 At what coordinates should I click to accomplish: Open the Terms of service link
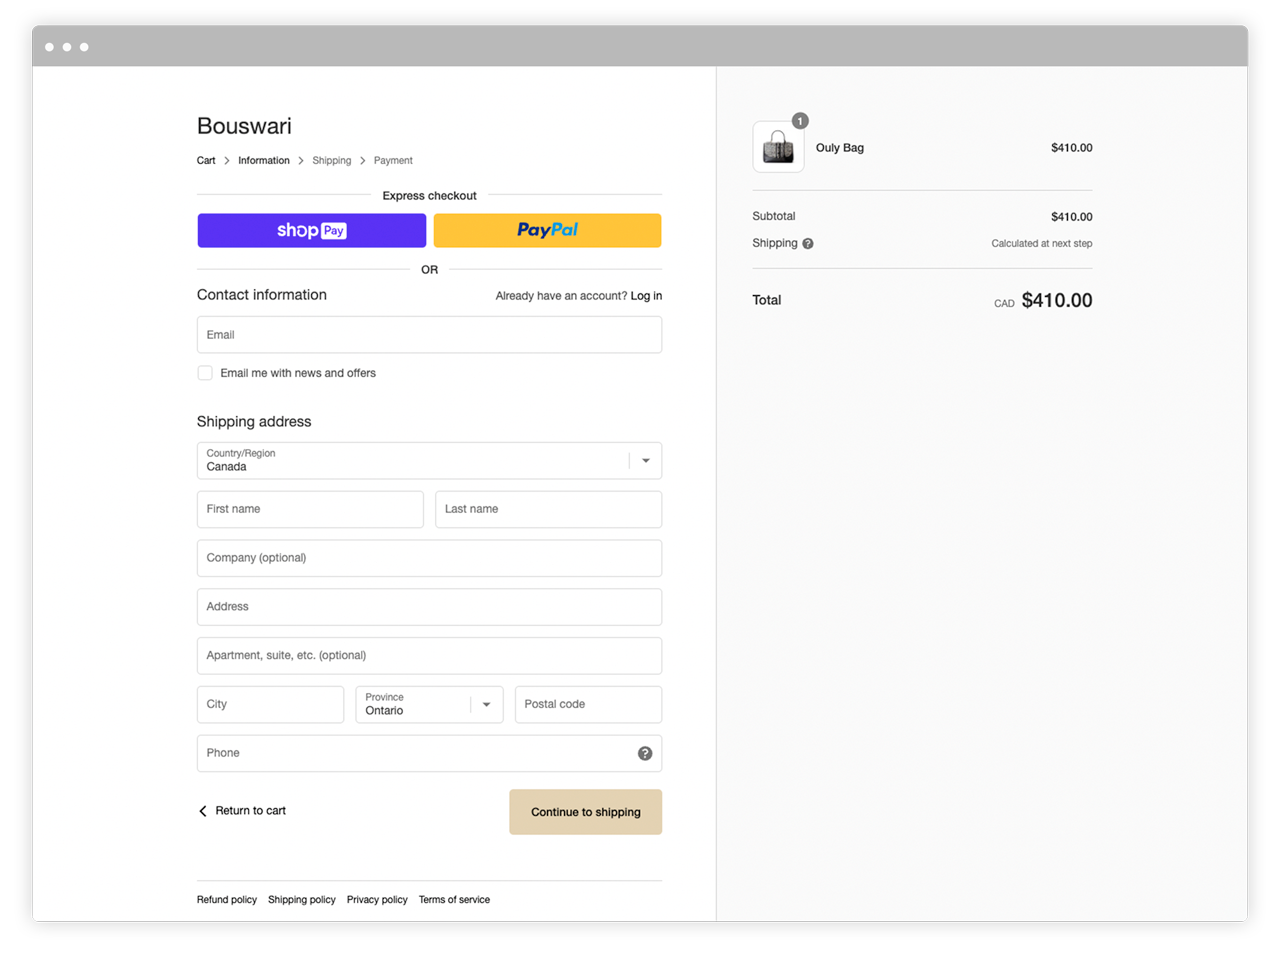click(454, 900)
